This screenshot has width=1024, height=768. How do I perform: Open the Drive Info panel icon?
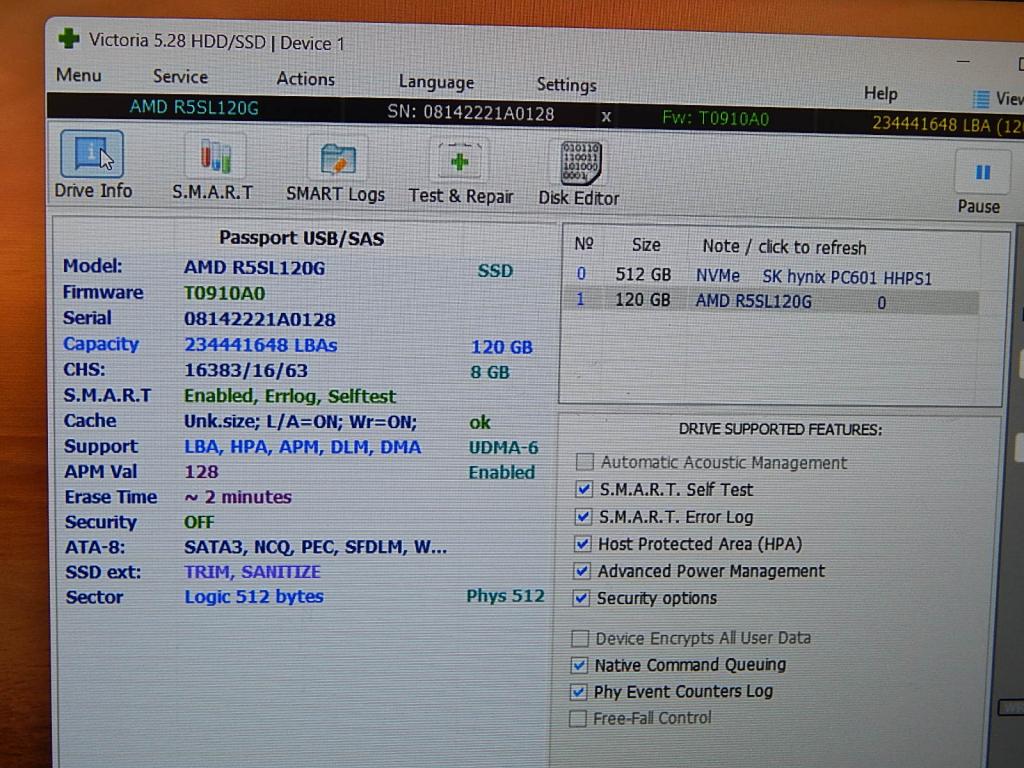pyautogui.click(x=92, y=156)
